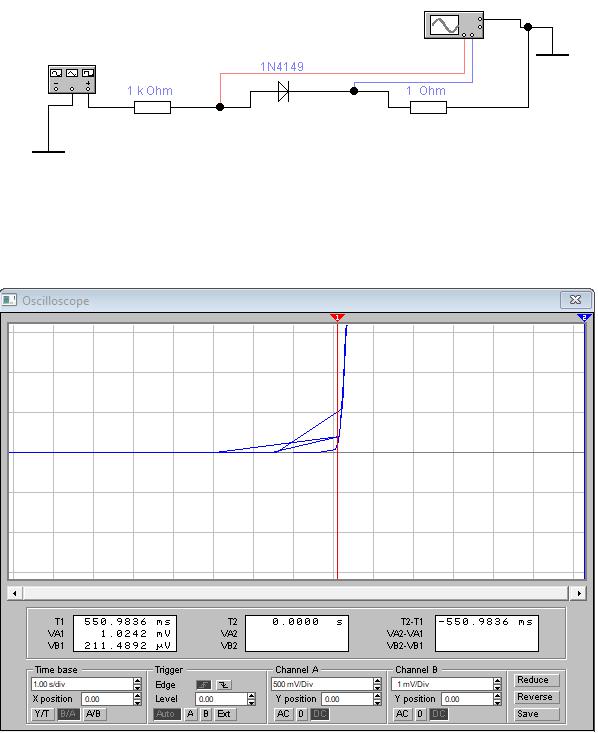Select the ground symbol near the oscilloscope
The width and height of the screenshot is (598, 733).
(552, 55)
